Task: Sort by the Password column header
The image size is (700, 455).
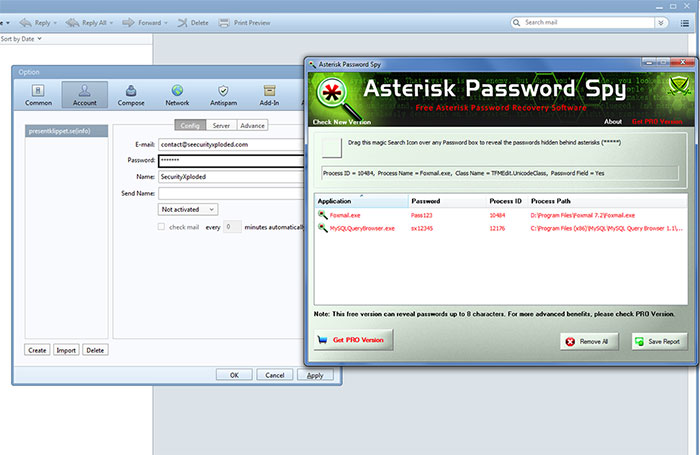Action: [447, 201]
